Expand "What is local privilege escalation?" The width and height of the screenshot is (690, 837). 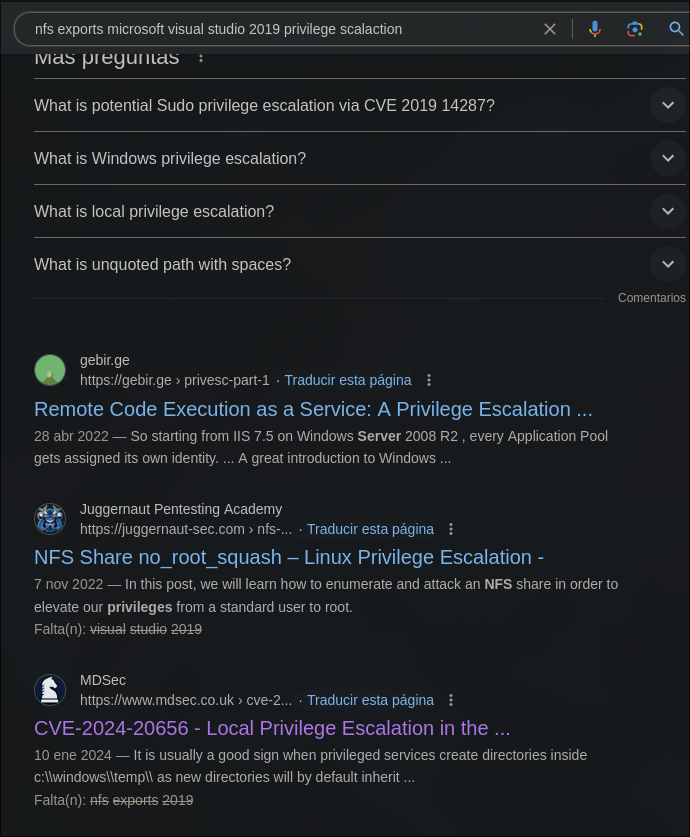click(360, 211)
